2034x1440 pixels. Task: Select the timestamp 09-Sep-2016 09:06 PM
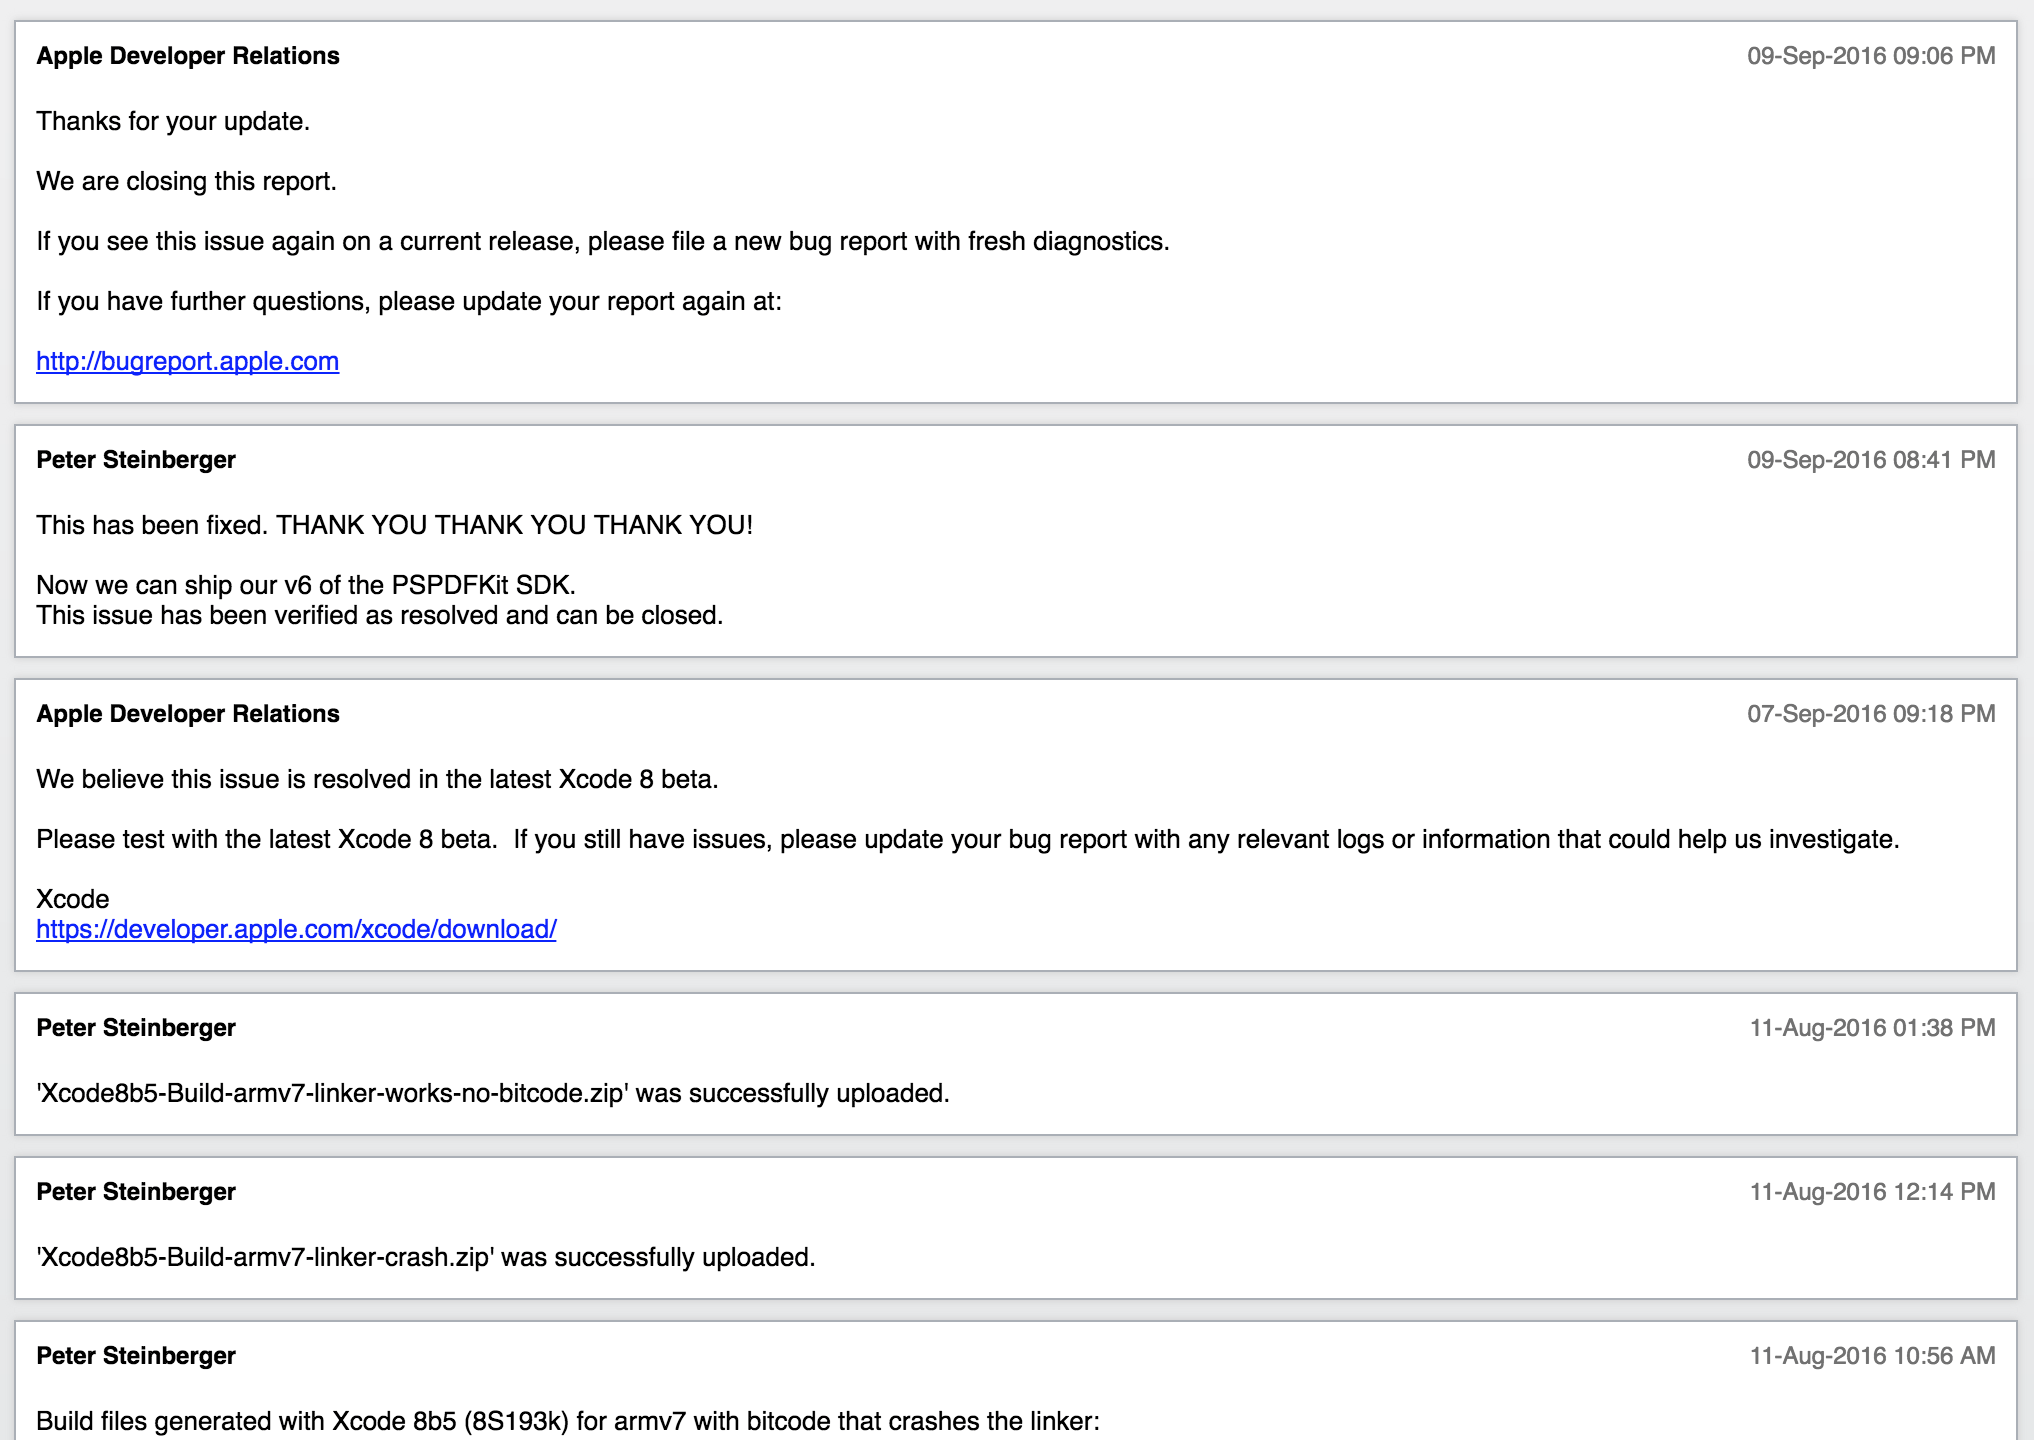[x=1869, y=57]
